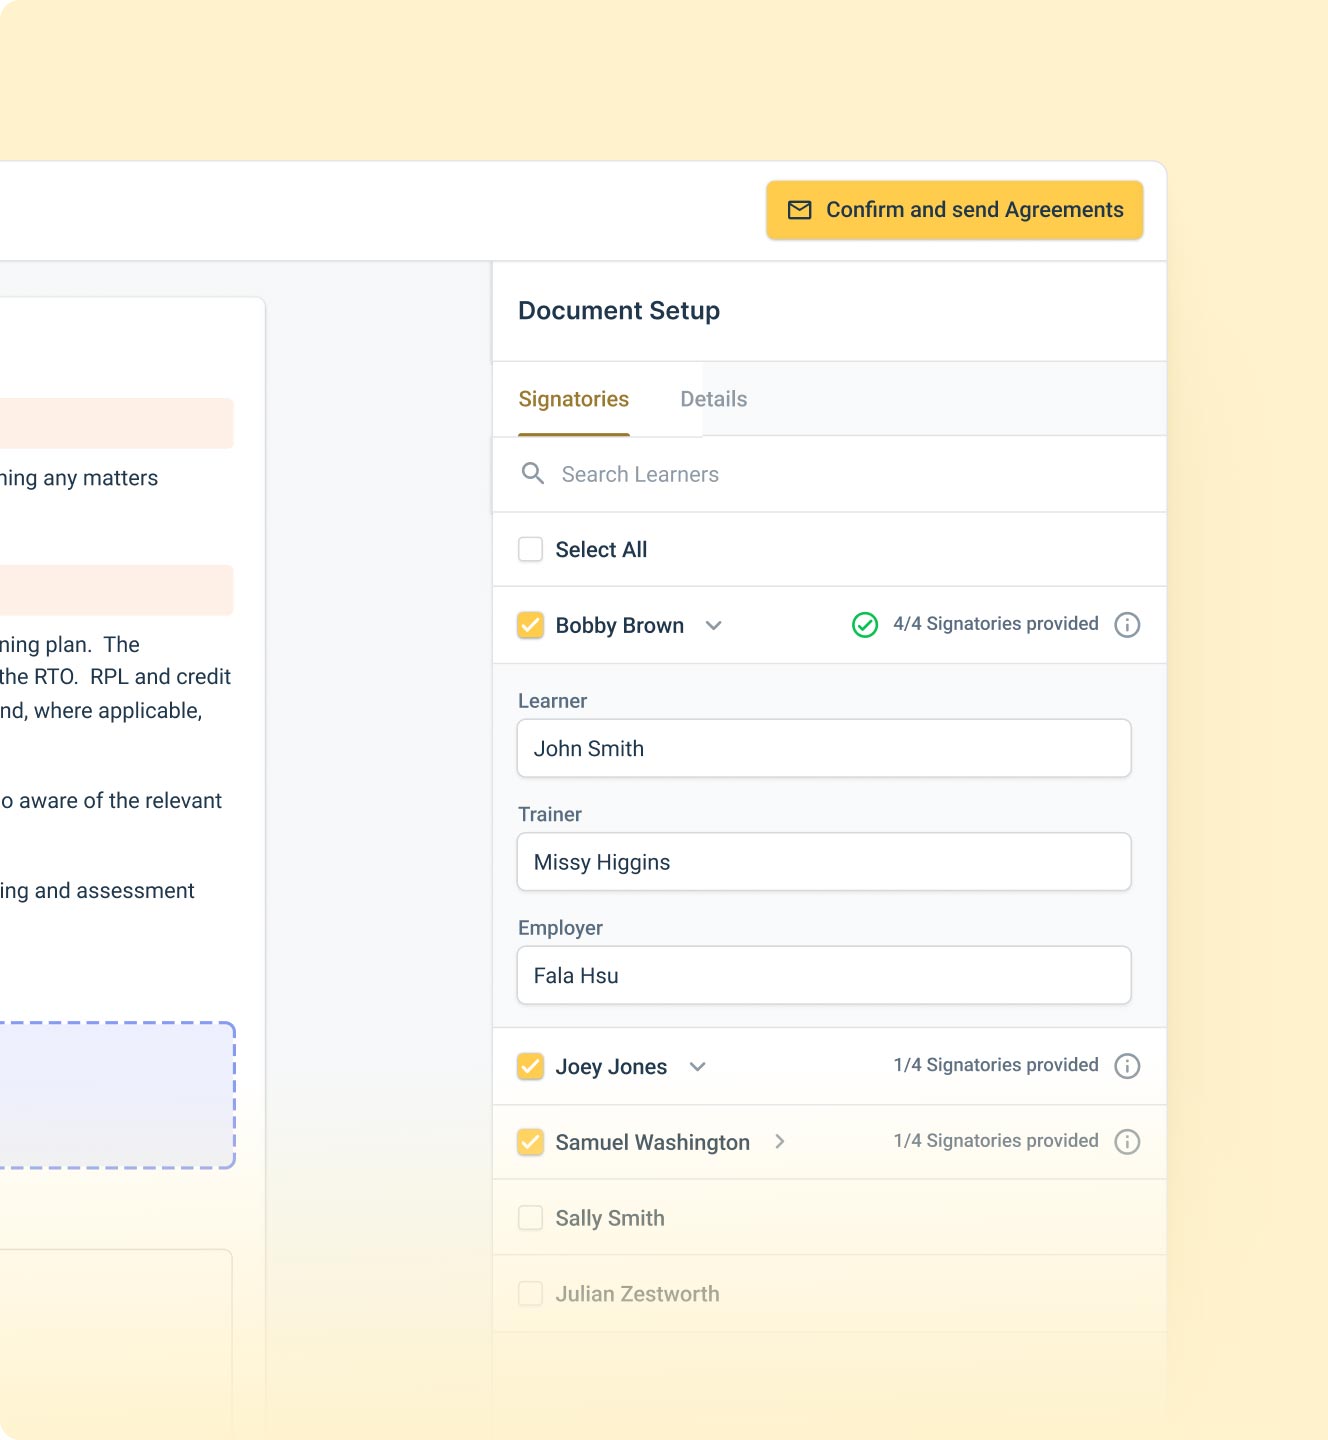1328x1440 pixels.
Task: Click the search magnifier icon
Action: click(533, 474)
